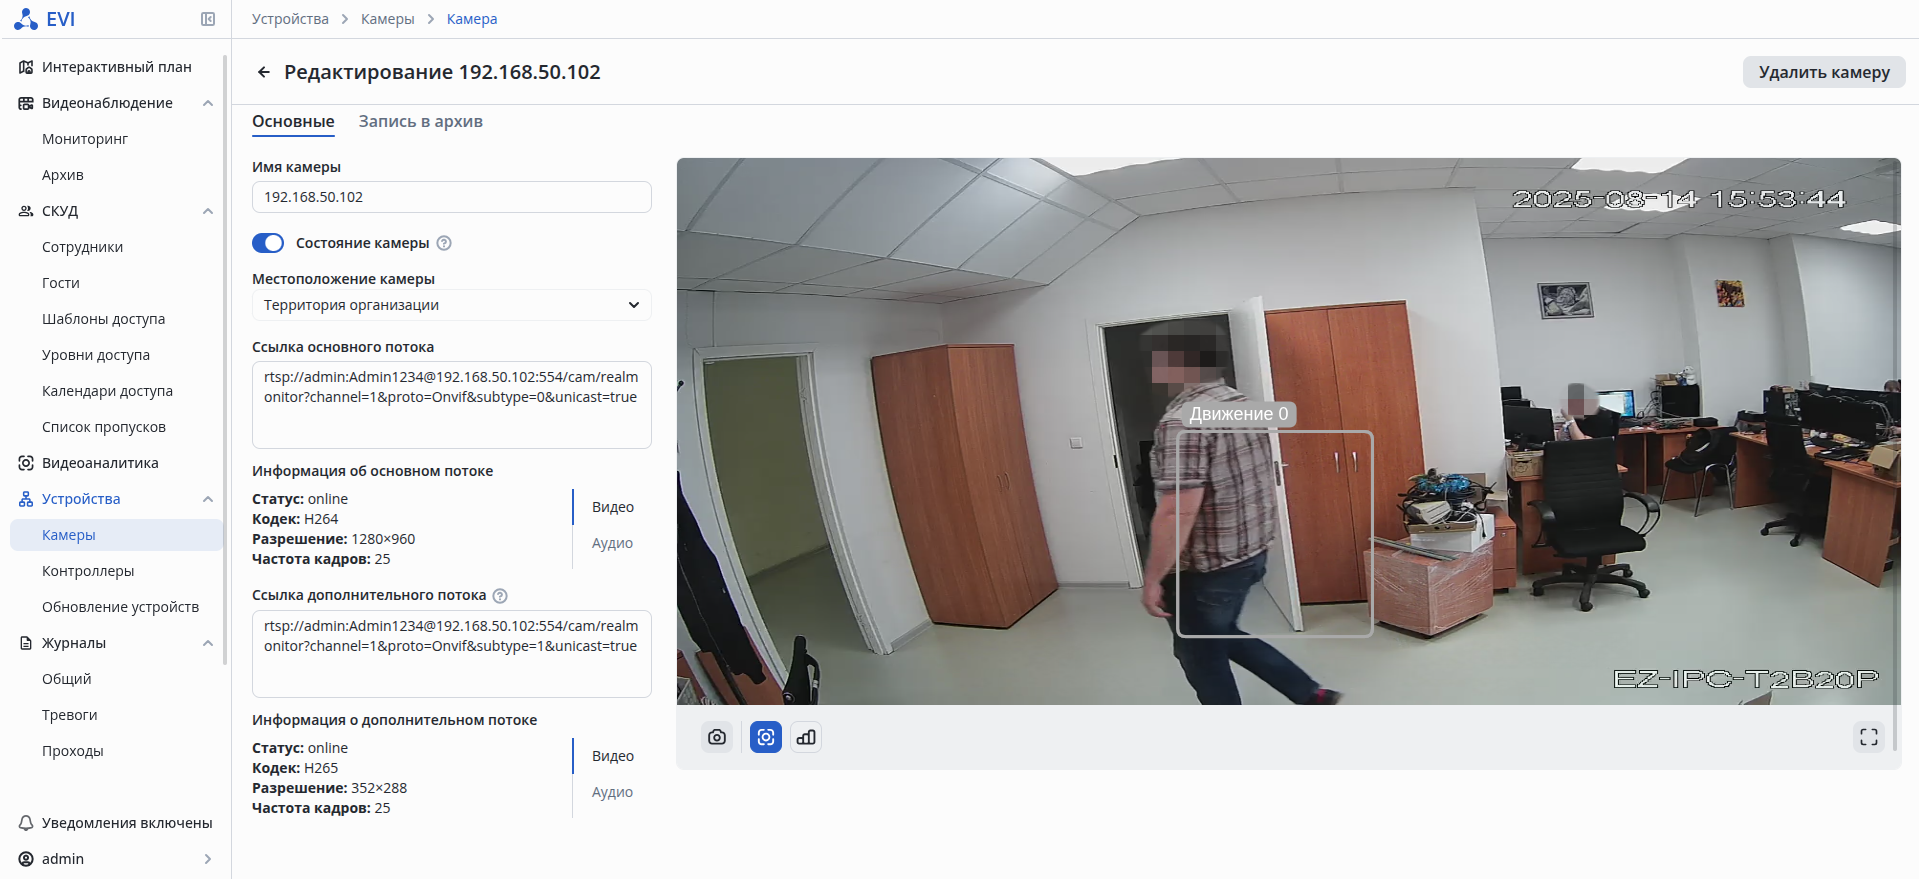Take a snapshot with the camera icon
The height and width of the screenshot is (880, 1919).
[717, 737]
